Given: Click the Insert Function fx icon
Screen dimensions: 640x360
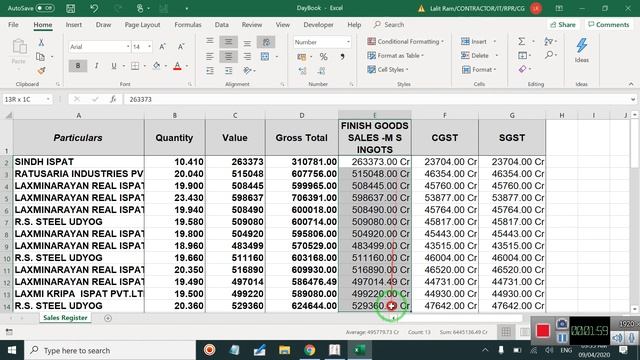Looking at the screenshot, I should click(113, 99).
